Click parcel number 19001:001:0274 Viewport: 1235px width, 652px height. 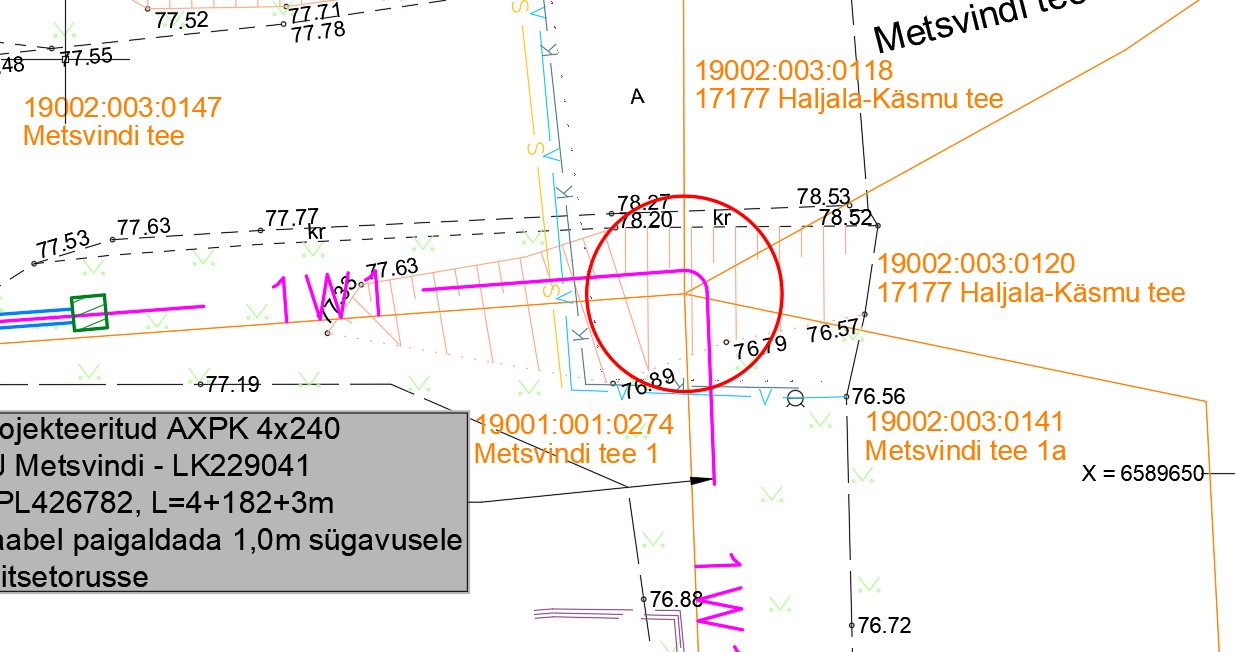pos(574,424)
